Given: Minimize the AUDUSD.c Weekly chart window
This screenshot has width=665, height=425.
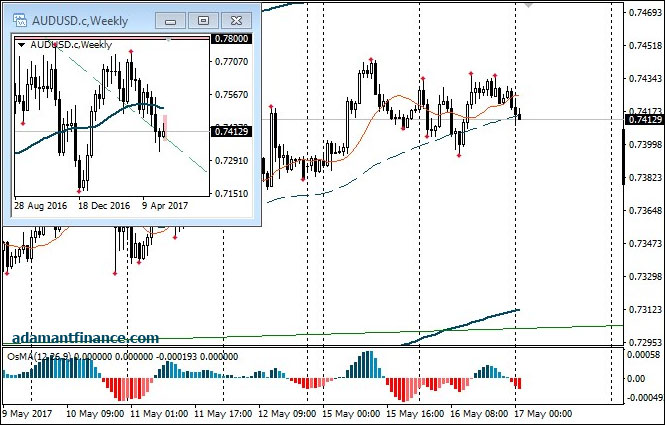Looking at the screenshot, I should tap(170, 20).
